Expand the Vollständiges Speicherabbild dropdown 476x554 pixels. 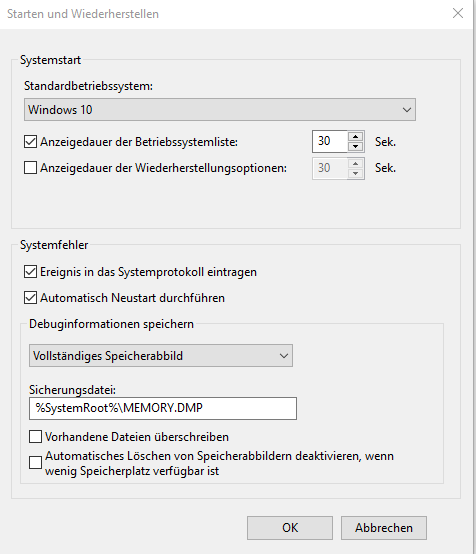pyautogui.click(x=161, y=355)
